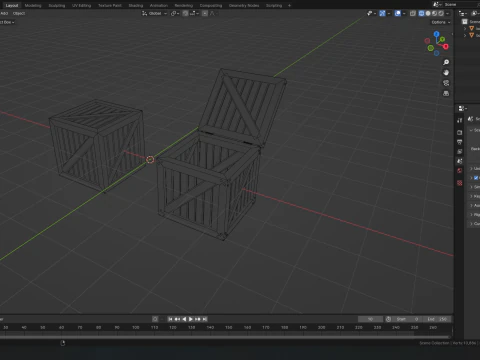Open the viewport Options dropdown

(x=441, y=22)
